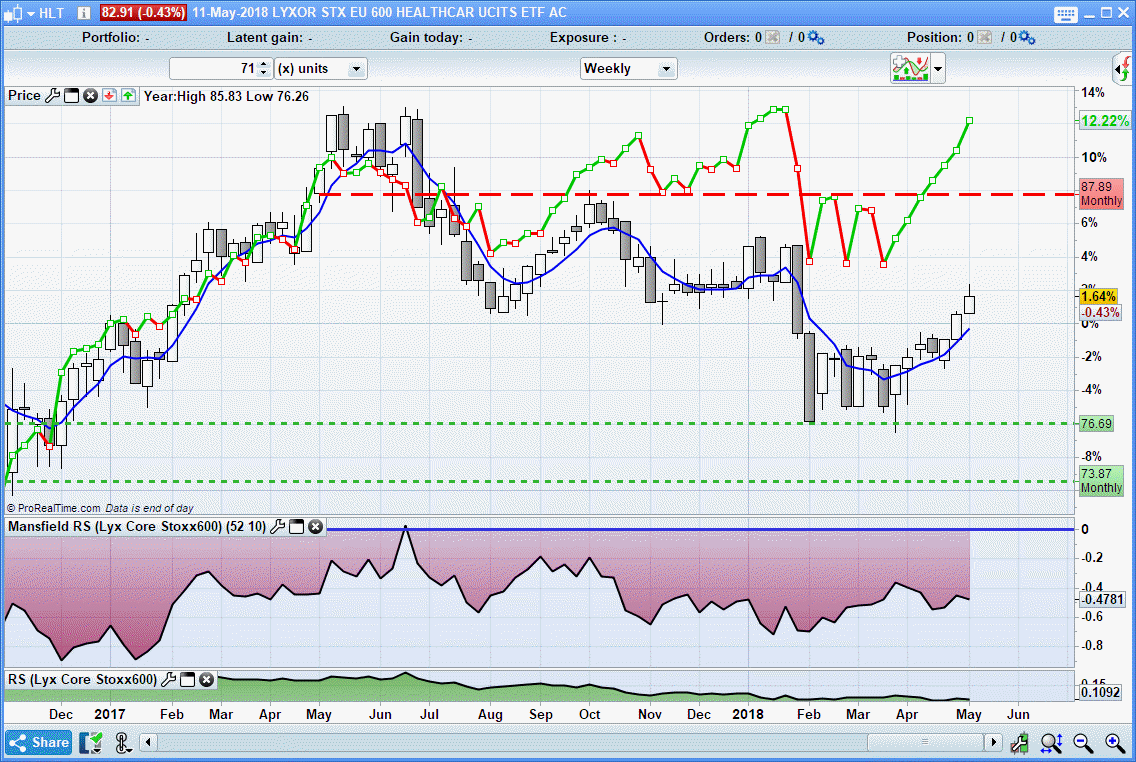Click the Gain today status field
The width and height of the screenshot is (1136, 762).
click(431, 38)
